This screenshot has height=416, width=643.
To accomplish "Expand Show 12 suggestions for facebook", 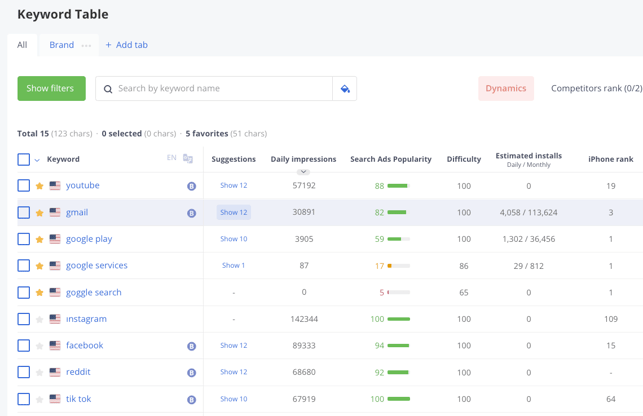I will [x=234, y=345].
